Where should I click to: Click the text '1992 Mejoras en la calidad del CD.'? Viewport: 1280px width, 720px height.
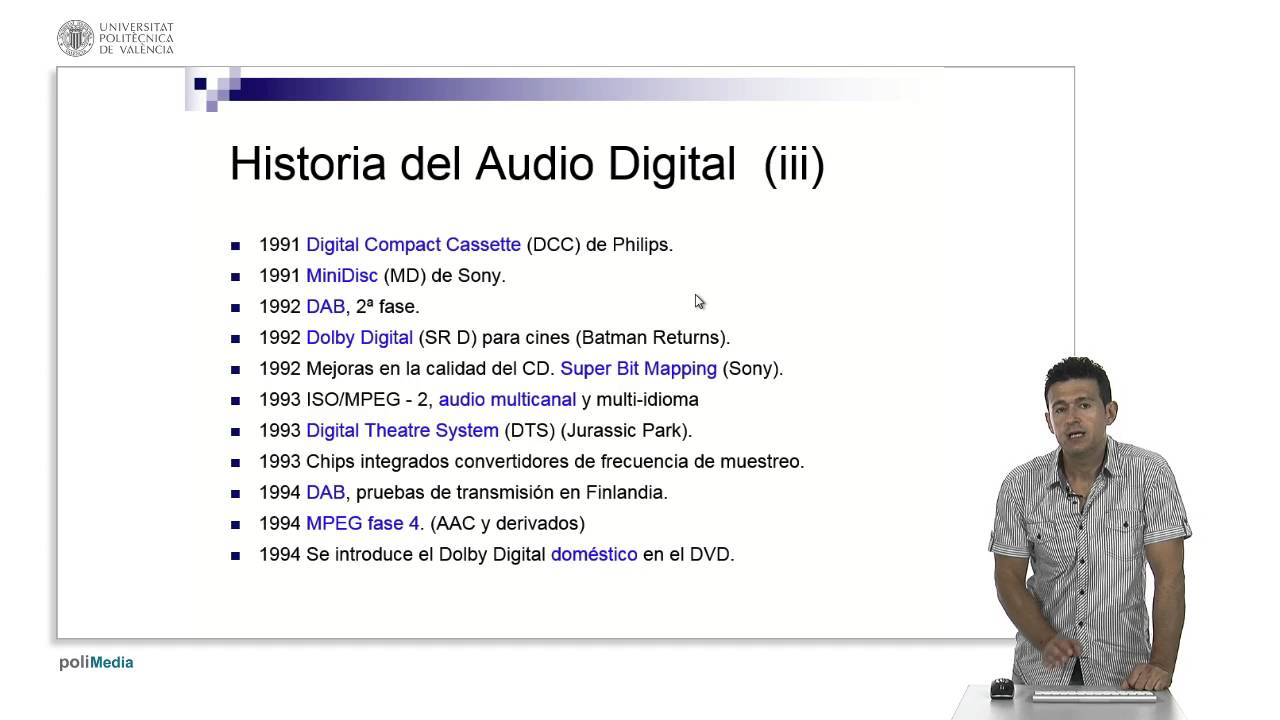[407, 369]
